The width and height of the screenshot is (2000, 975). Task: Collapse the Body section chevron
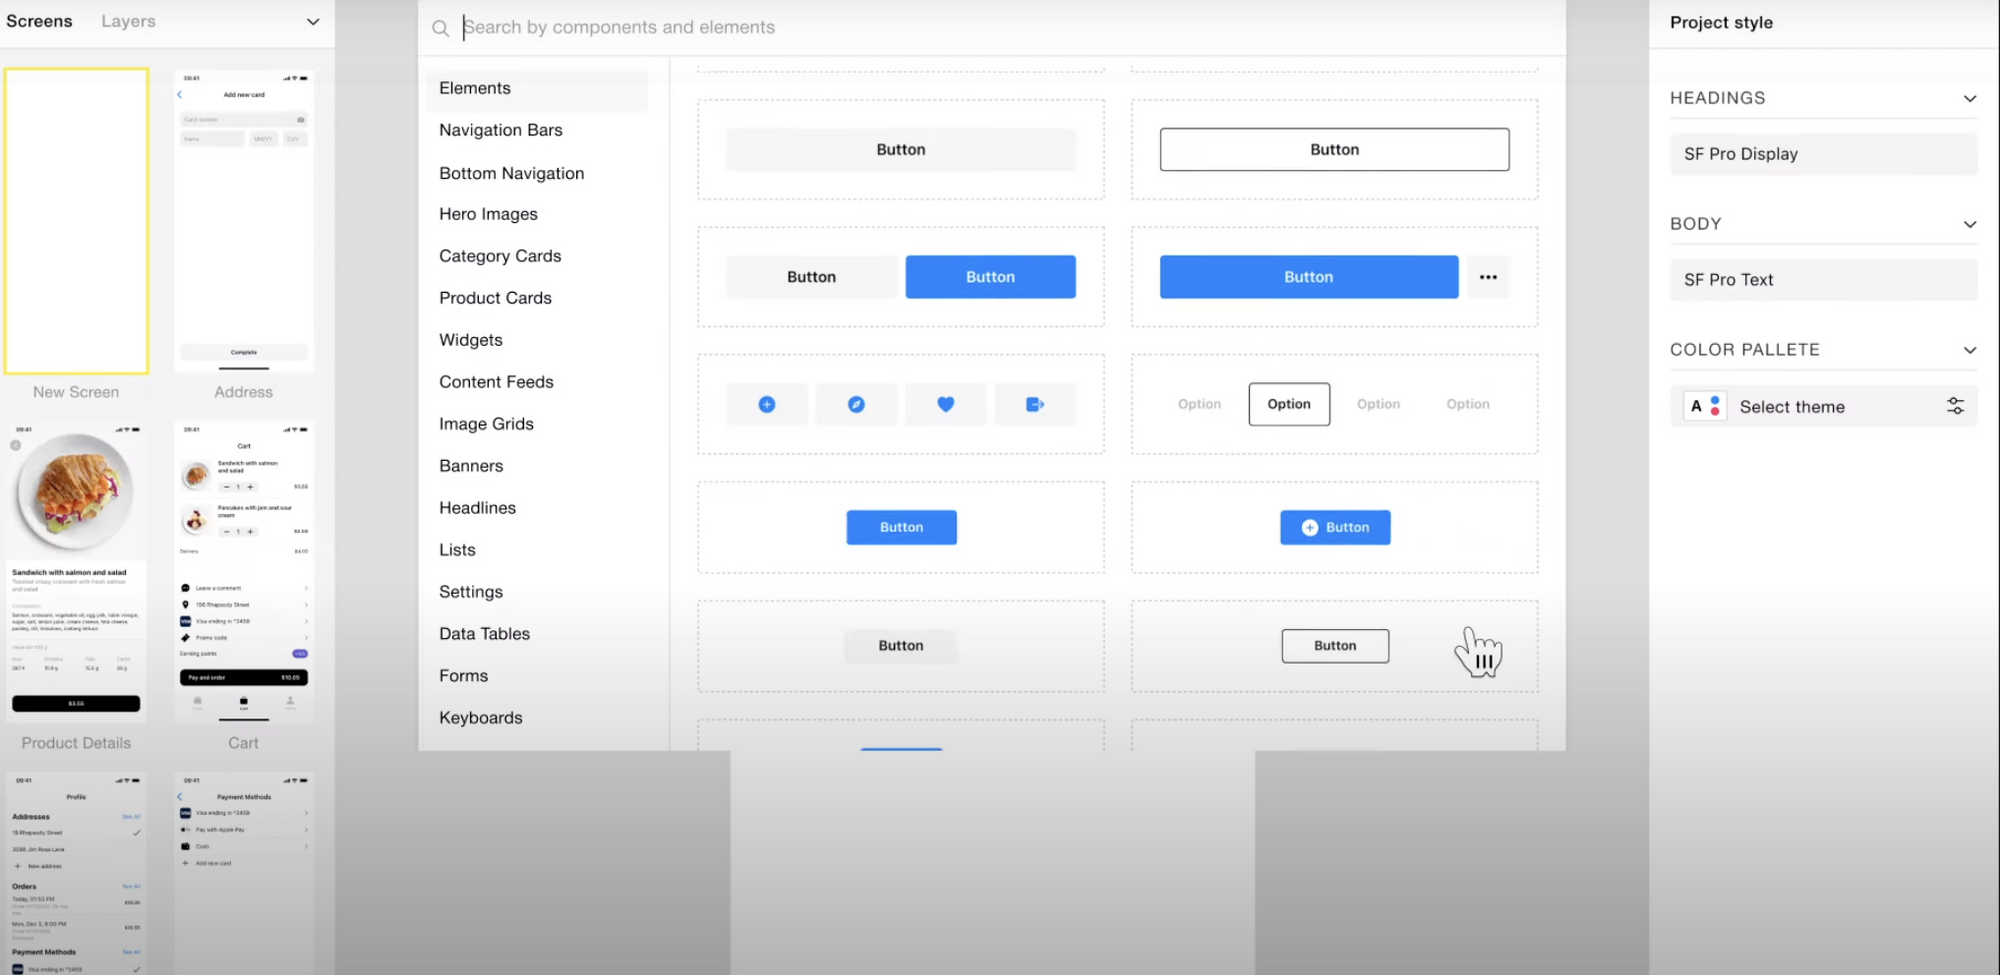(1969, 224)
